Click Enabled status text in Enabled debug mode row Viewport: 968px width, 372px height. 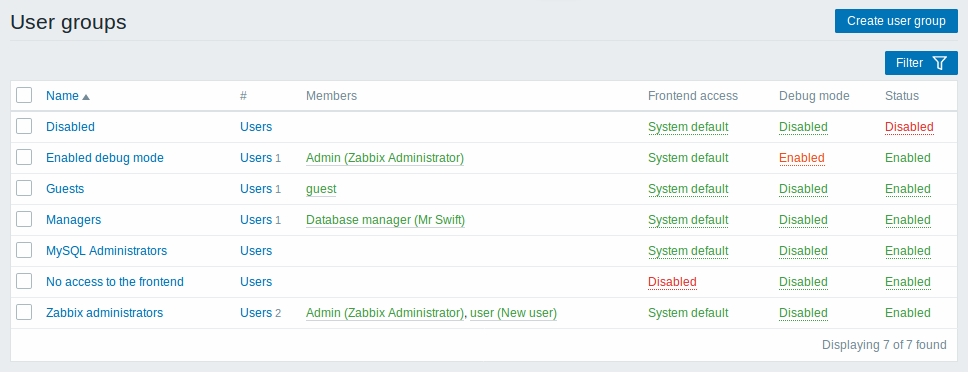pyautogui.click(x=908, y=157)
